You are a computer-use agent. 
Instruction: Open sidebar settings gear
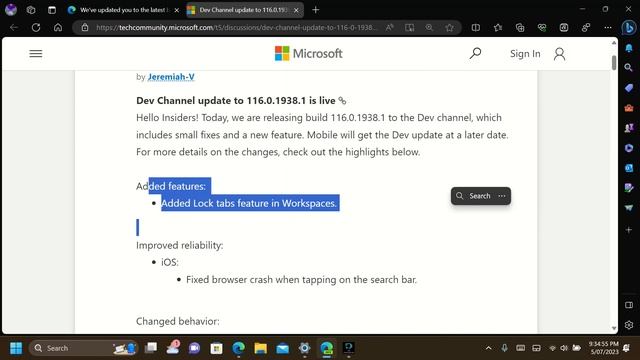coord(629,325)
